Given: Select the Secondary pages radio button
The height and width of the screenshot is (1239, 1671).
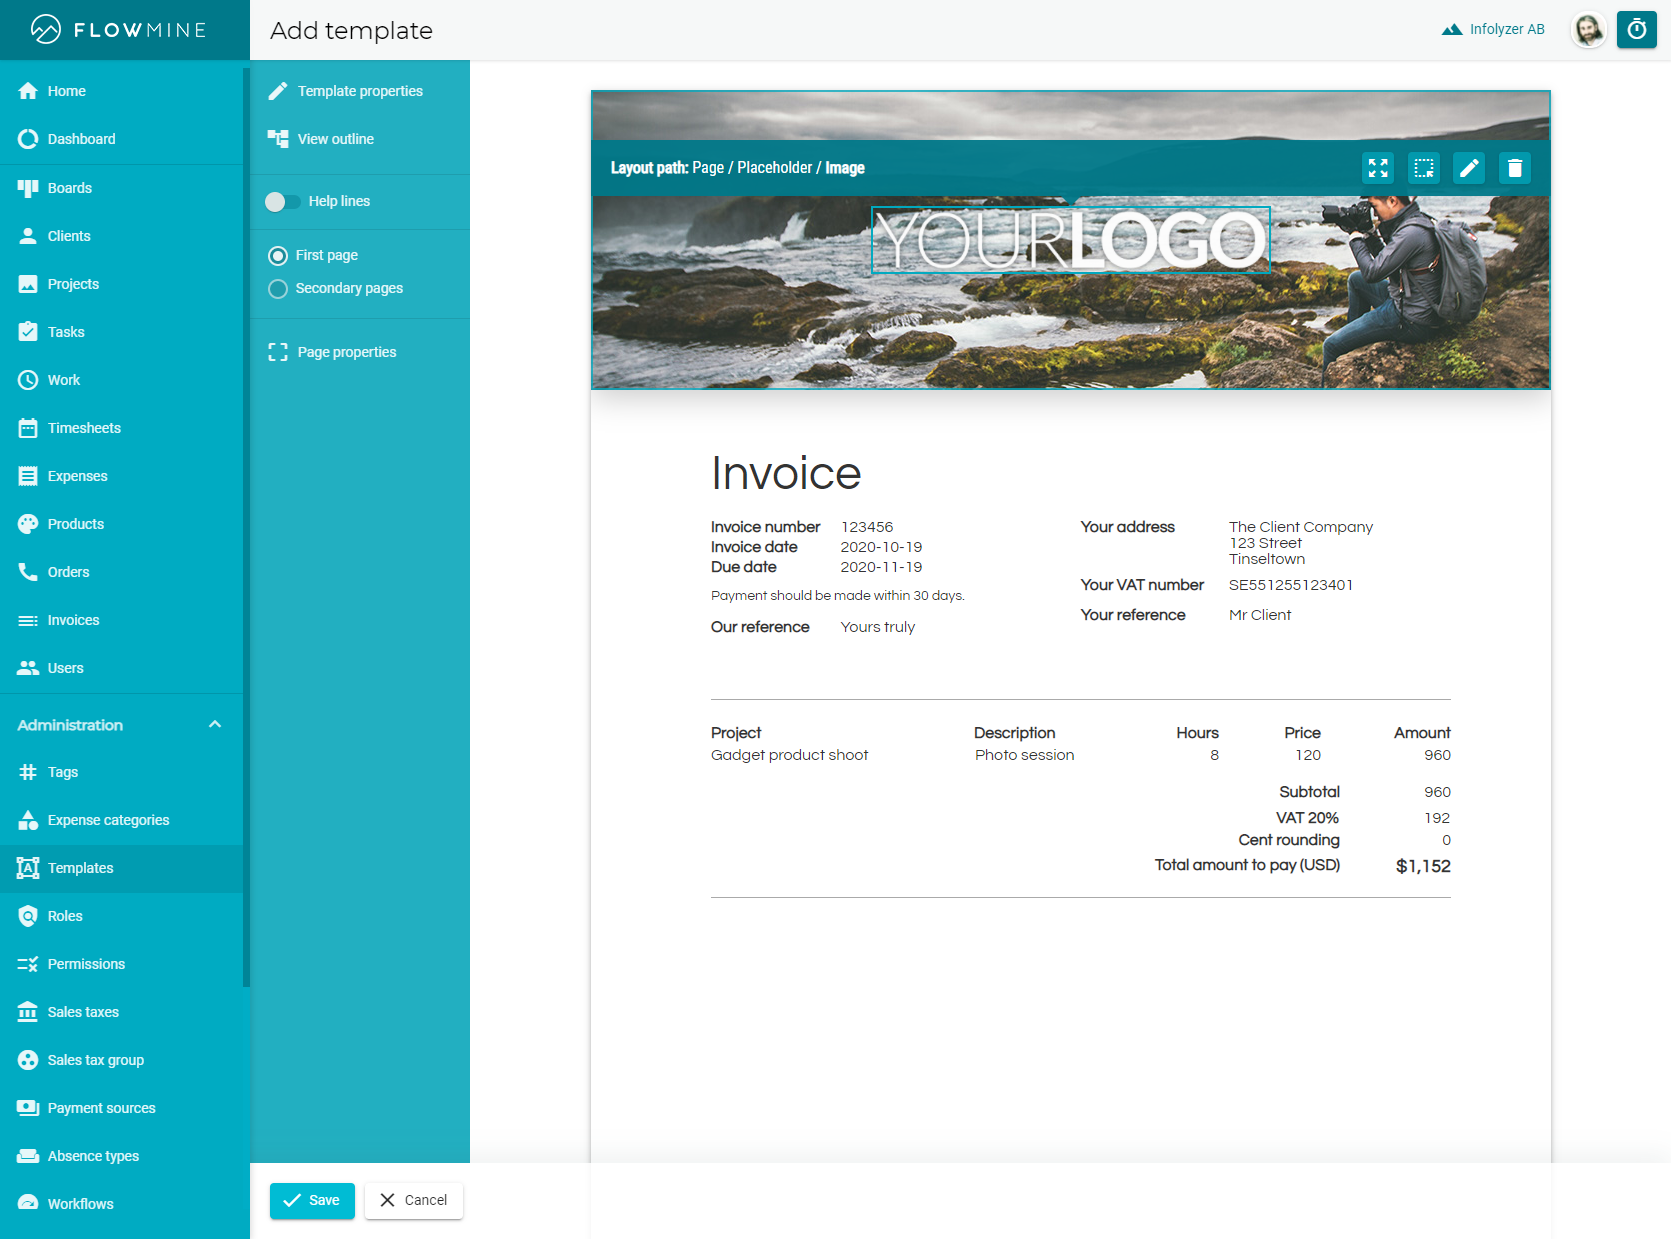Looking at the screenshot, I should pos(278,289).
